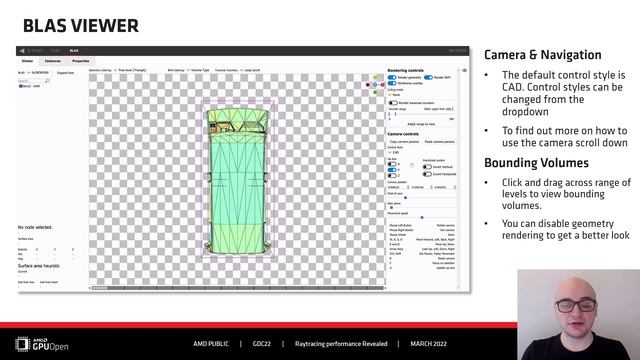
Task: Click 'No node selected.' text
Action: [x=35, y=227]
